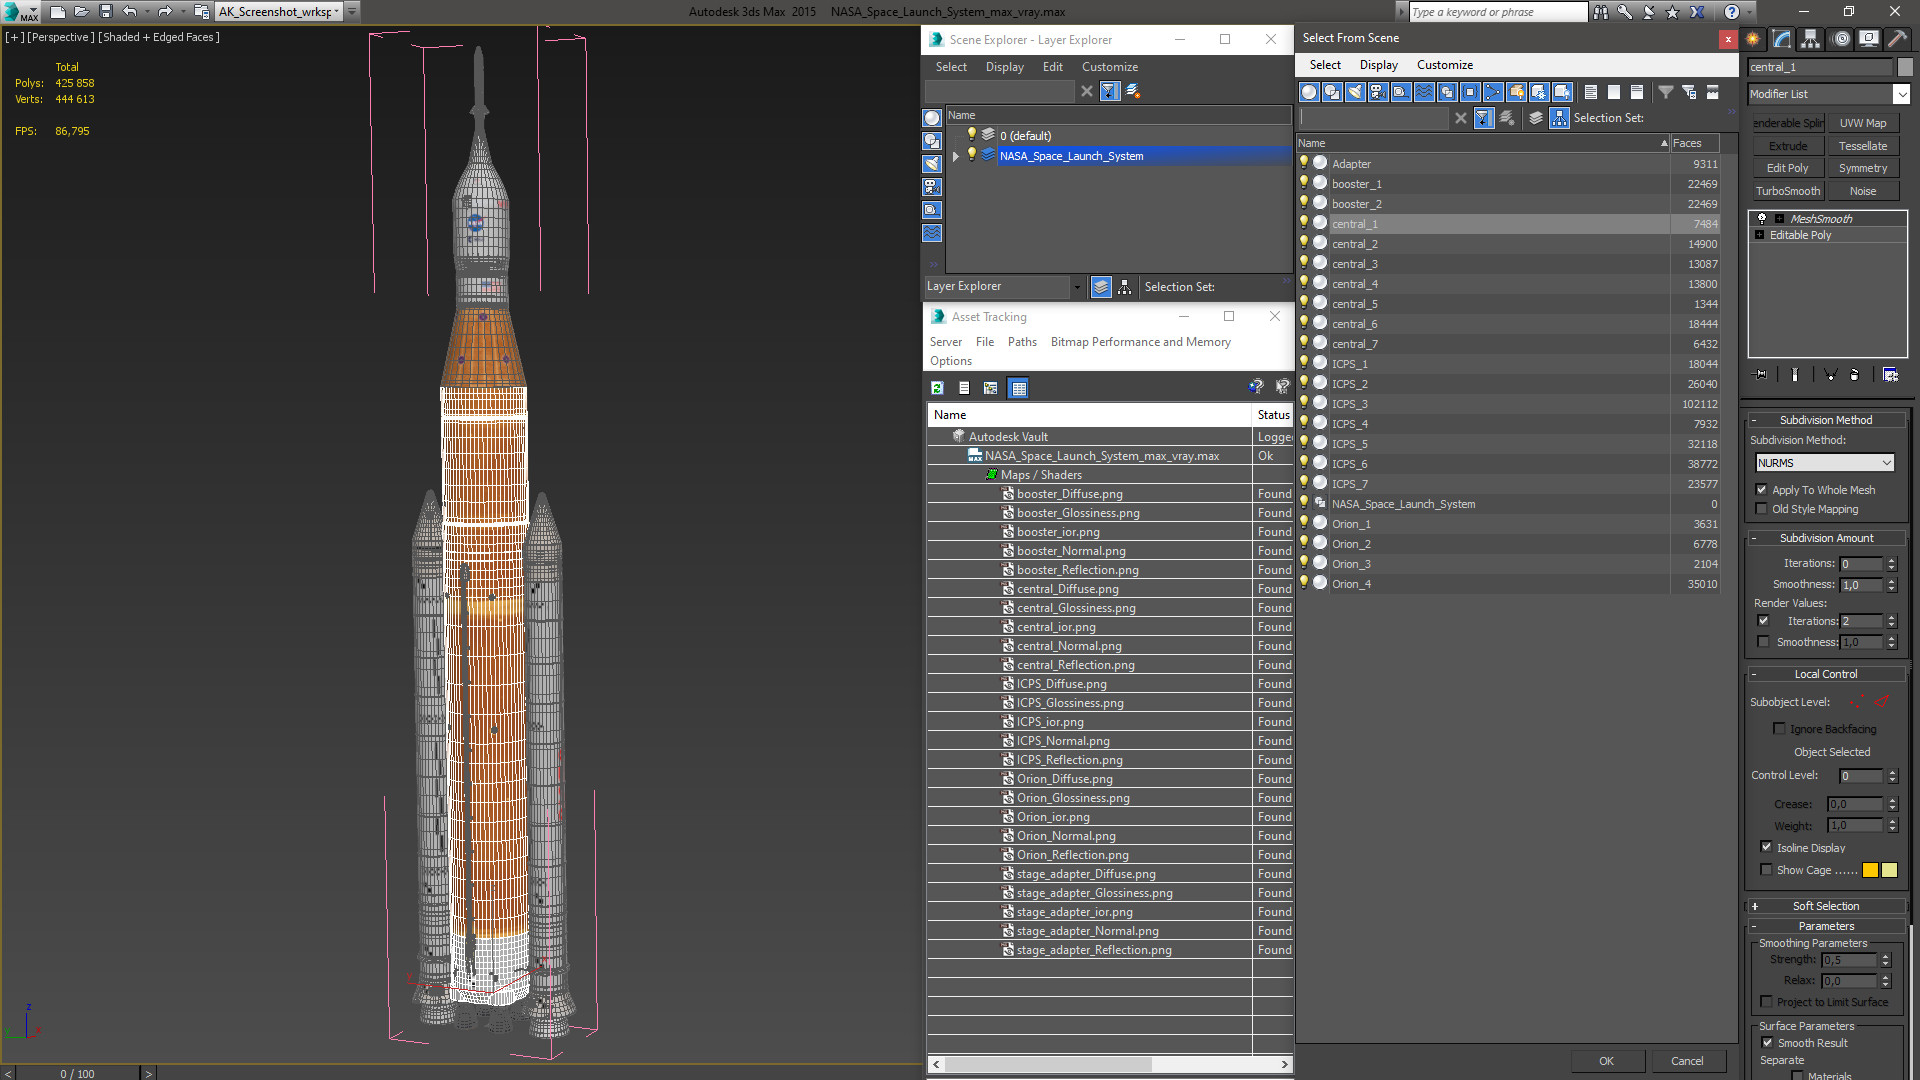Open Subdivision Method NURMS dropdown
The image size is (1920, 1080).
pyautogui.click(x=1825, y=463)
